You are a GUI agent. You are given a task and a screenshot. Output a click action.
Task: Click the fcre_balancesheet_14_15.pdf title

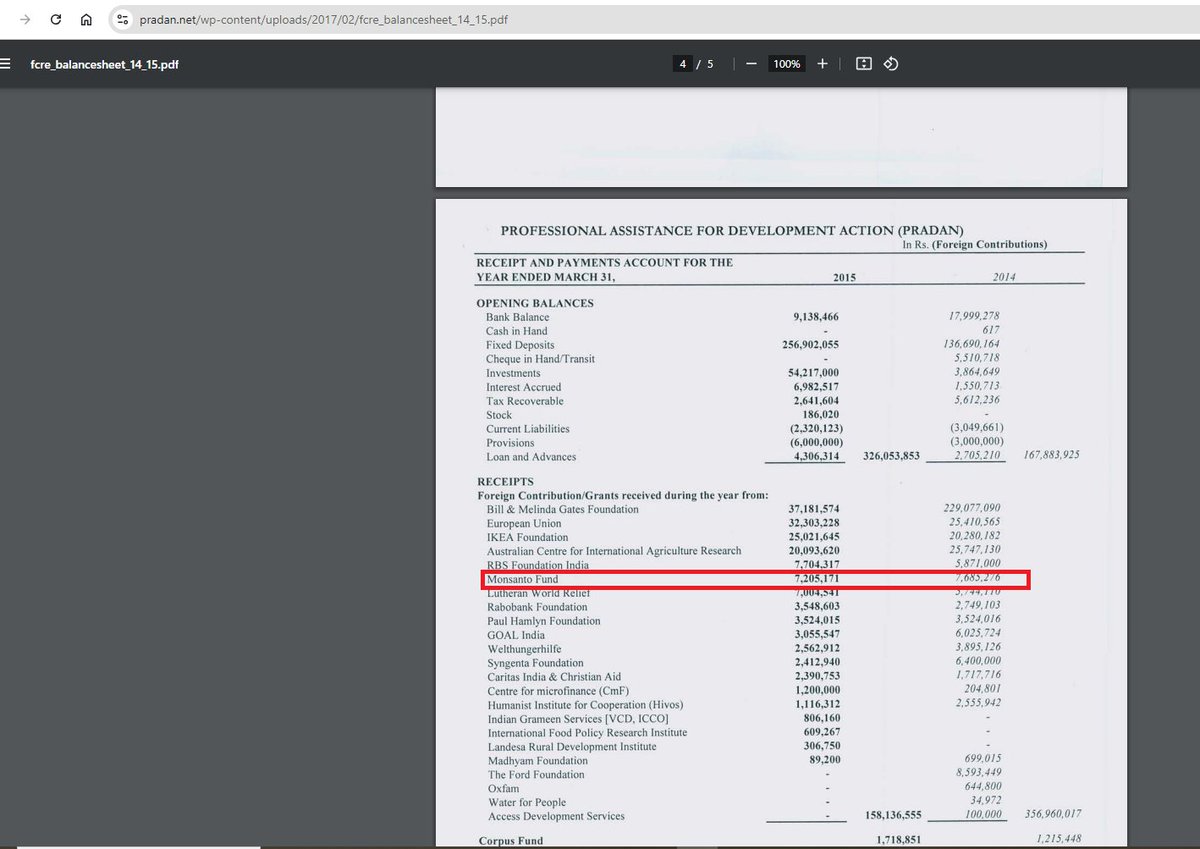point(105,64)
